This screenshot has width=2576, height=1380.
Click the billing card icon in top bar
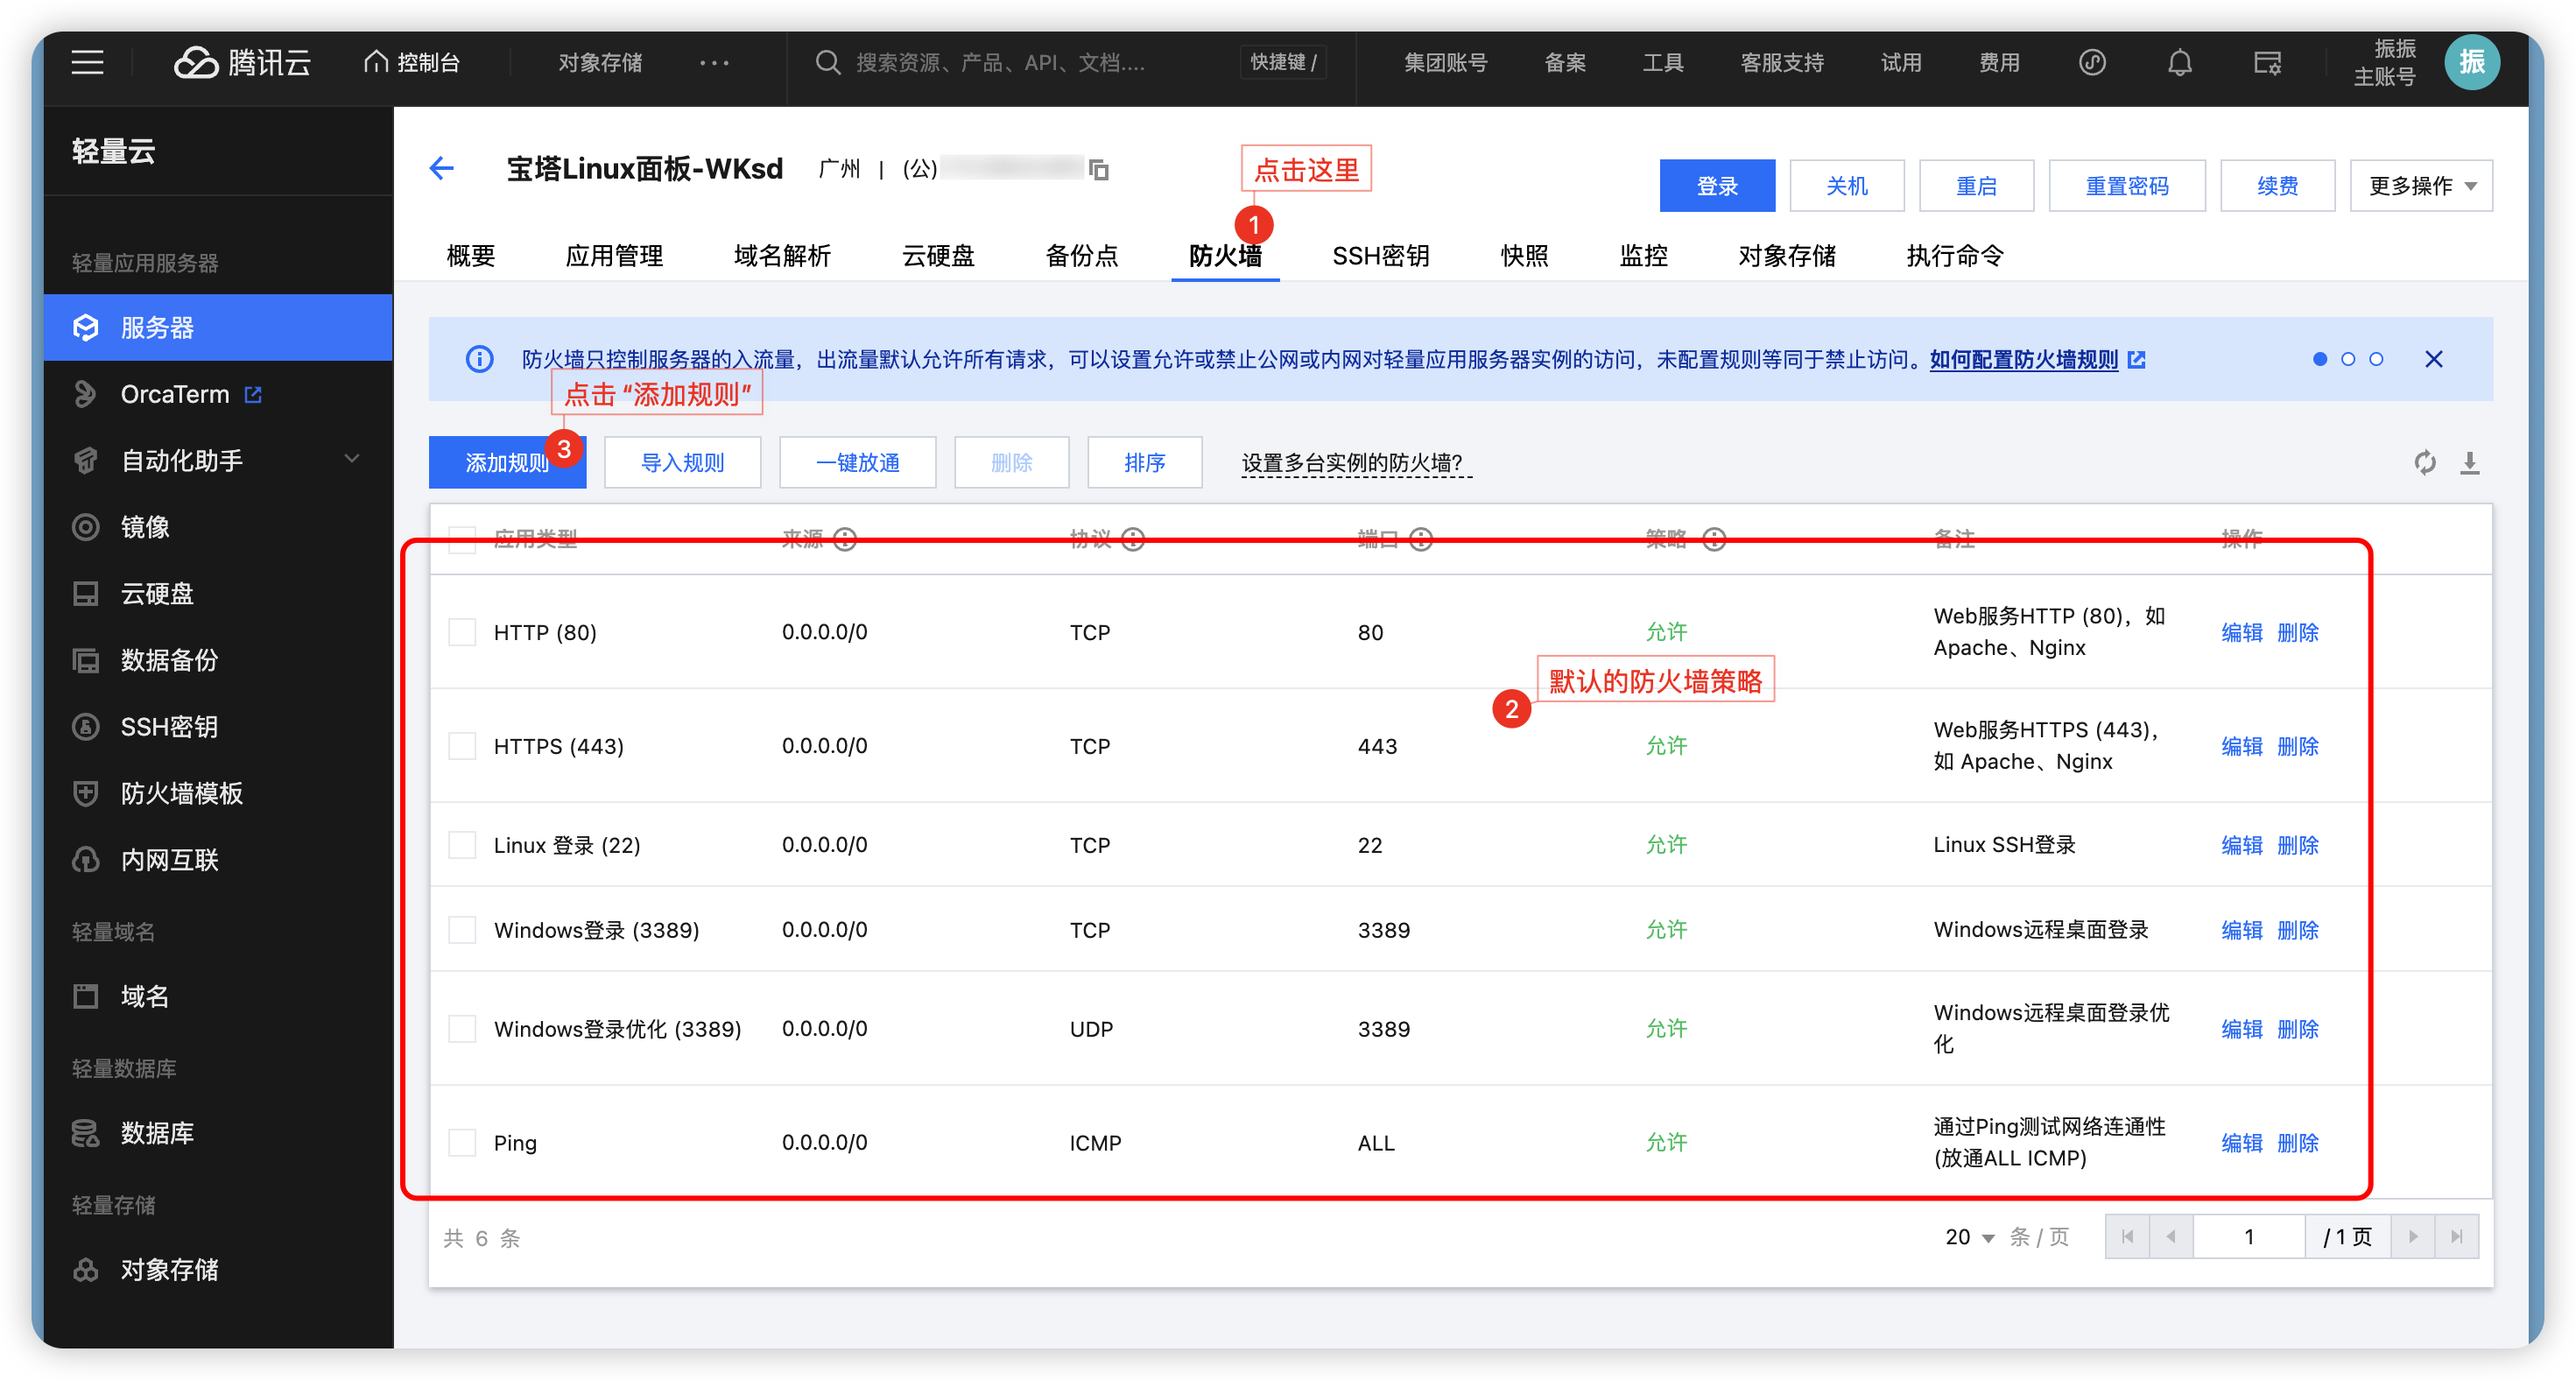[2267, 62]
